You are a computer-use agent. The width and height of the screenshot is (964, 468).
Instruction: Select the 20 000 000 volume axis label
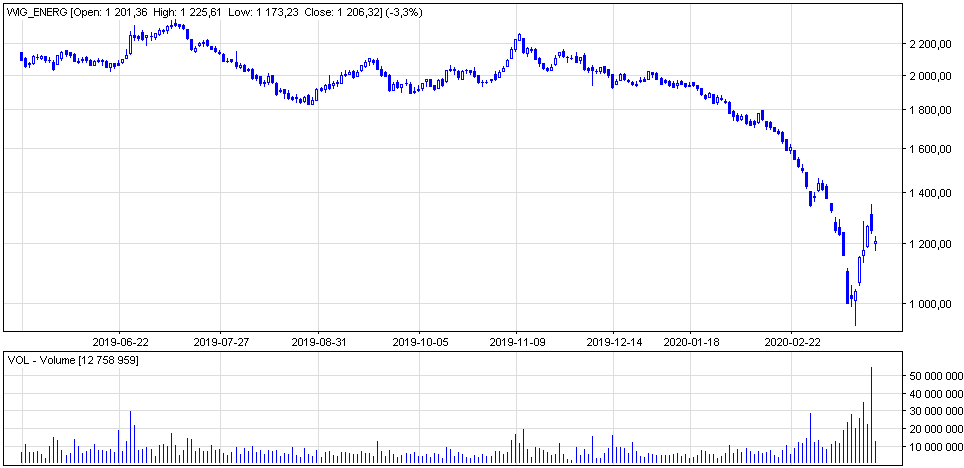(935, 429)
